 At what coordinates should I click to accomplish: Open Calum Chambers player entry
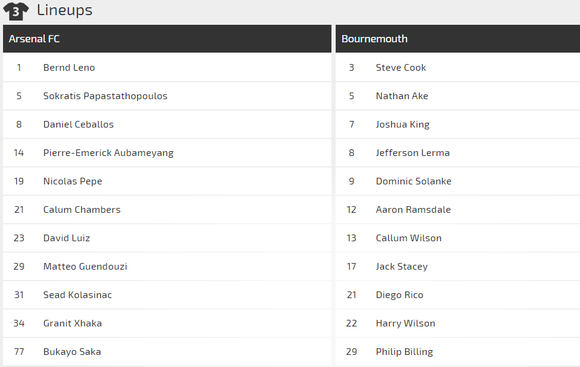(x=82, y=210)
